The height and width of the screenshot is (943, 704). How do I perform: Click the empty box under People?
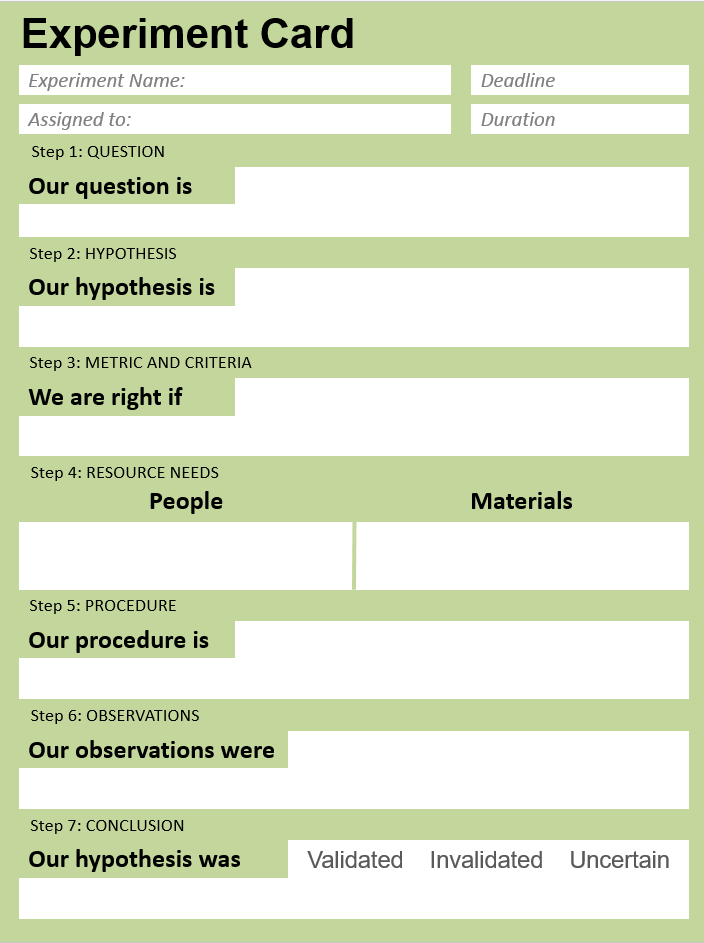[185, 556]
